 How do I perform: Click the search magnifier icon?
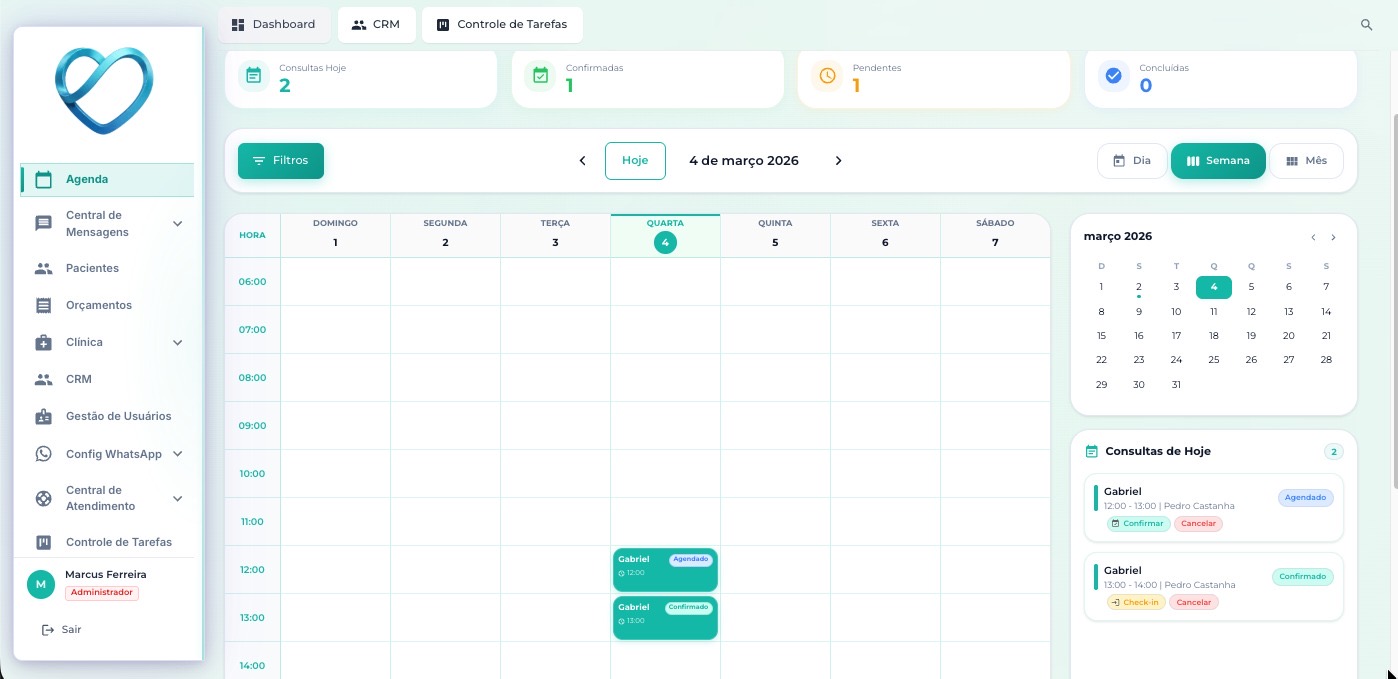pyautogui.click(x=1366, y=25)
